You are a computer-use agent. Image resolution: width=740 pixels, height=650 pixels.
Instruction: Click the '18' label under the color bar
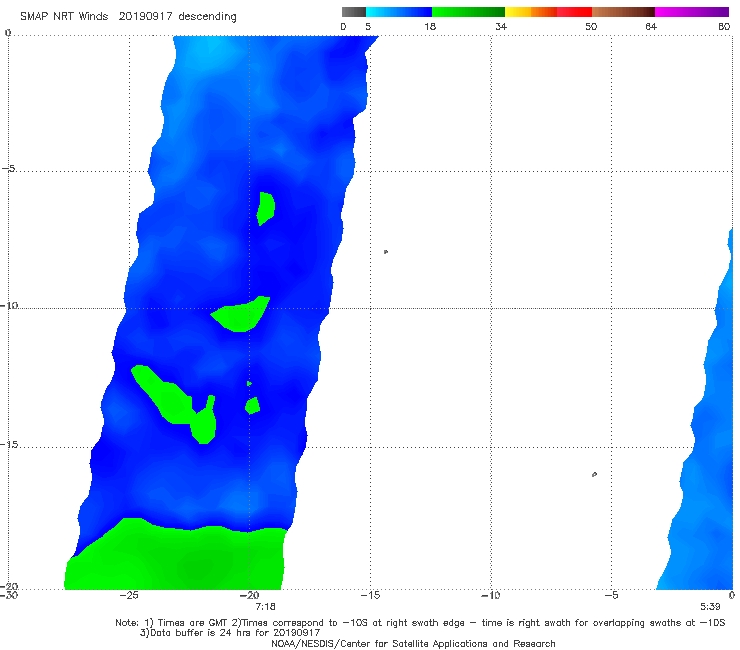pyautogui.click(x=430, y=26)
